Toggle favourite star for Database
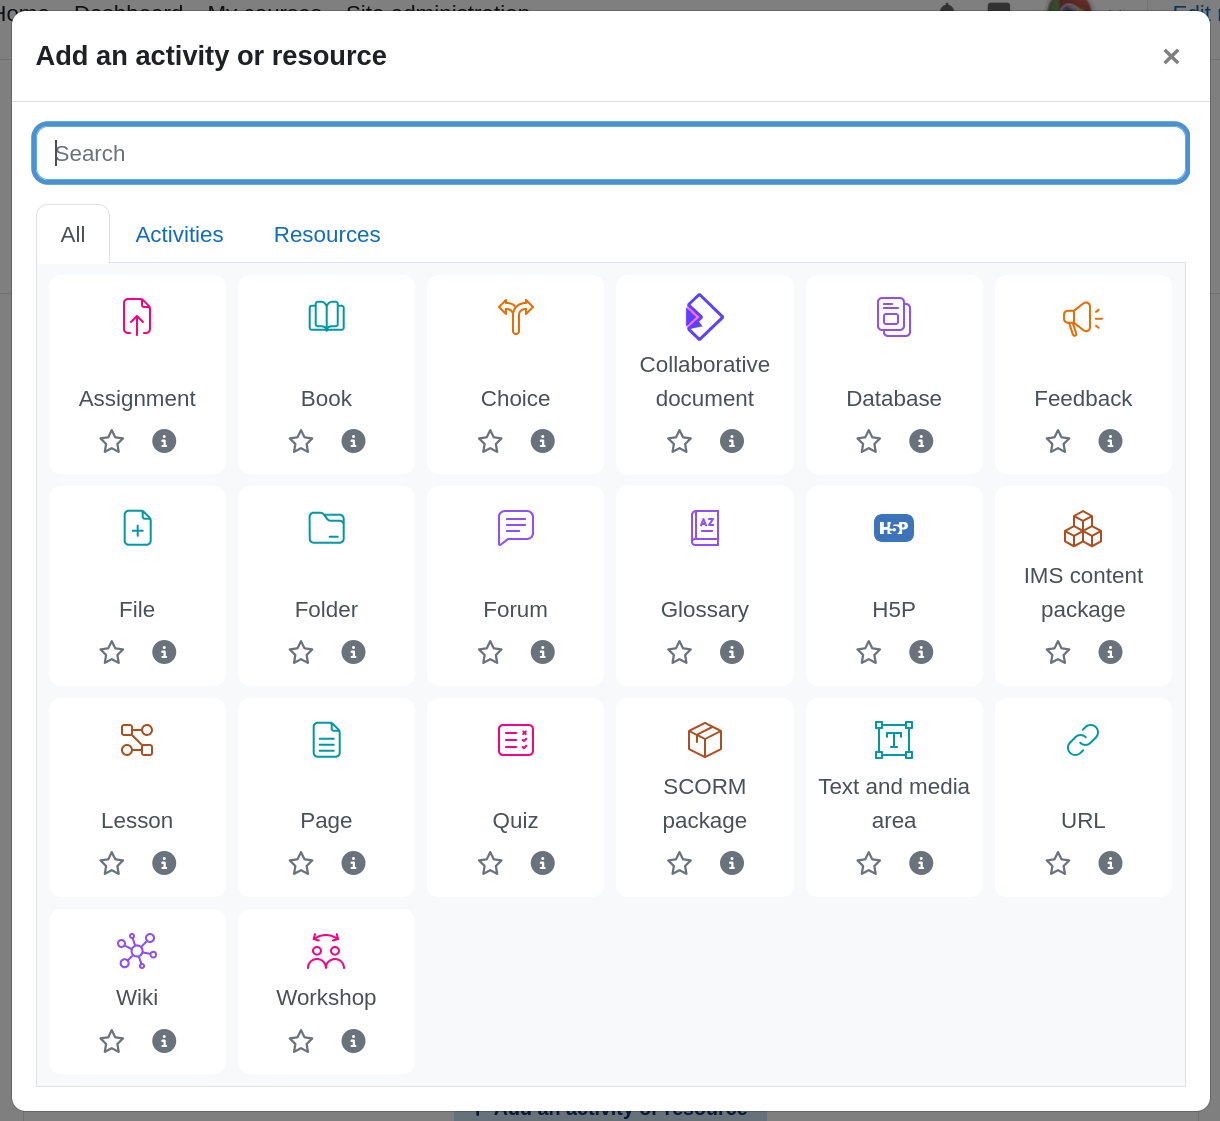Screen dimensions: 1220x1121 [x=868, y=441]
